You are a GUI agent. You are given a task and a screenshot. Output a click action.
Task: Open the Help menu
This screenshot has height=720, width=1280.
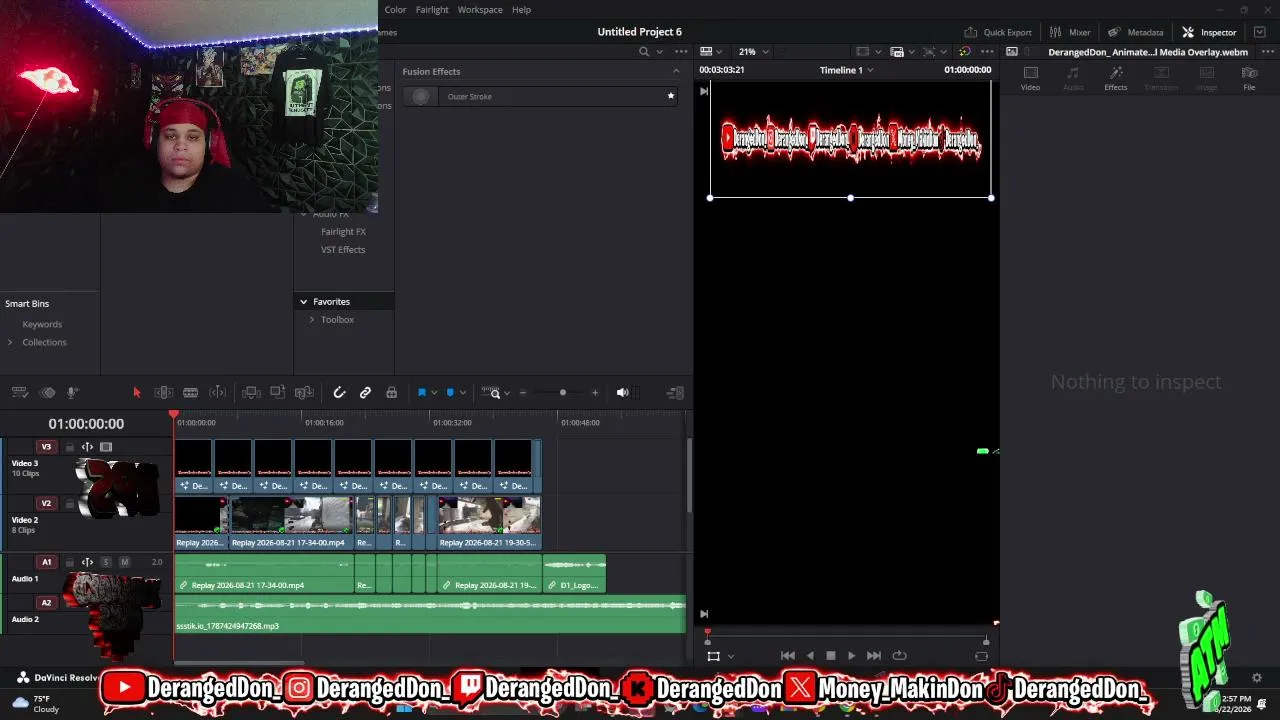tap(521, 10)
